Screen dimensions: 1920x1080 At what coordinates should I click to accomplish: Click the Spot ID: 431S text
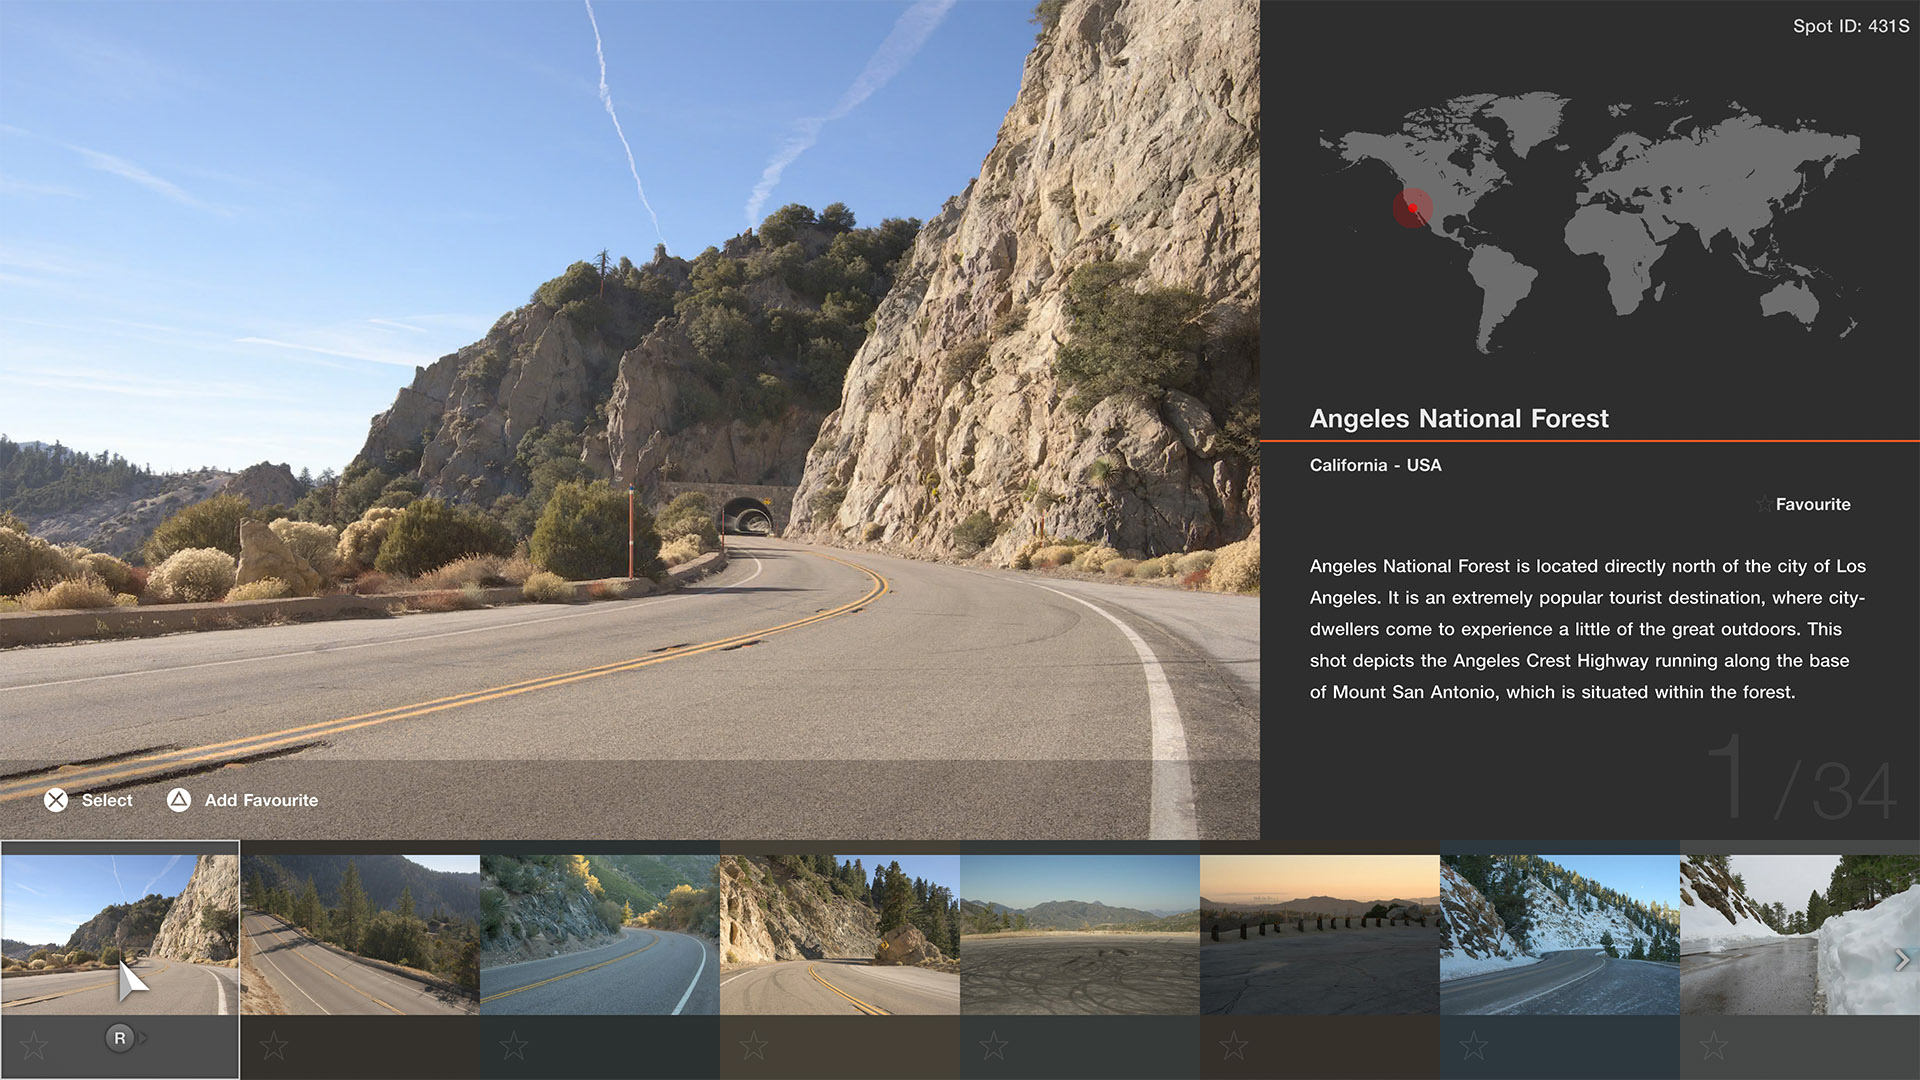tap(1851, 26)
